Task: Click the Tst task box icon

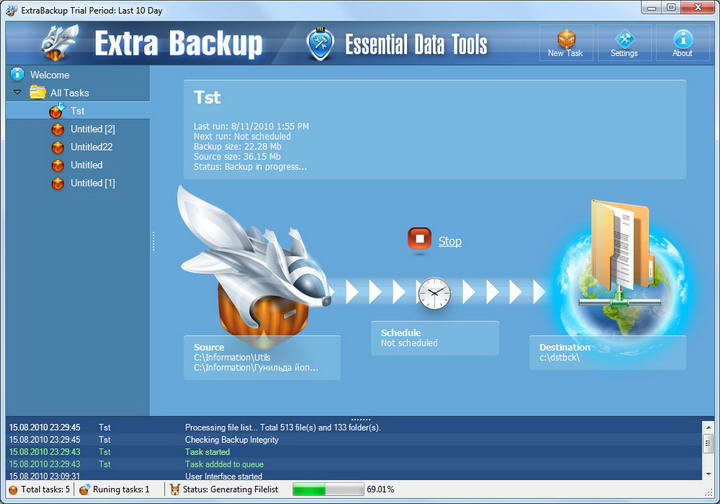Action: point(57,111)
